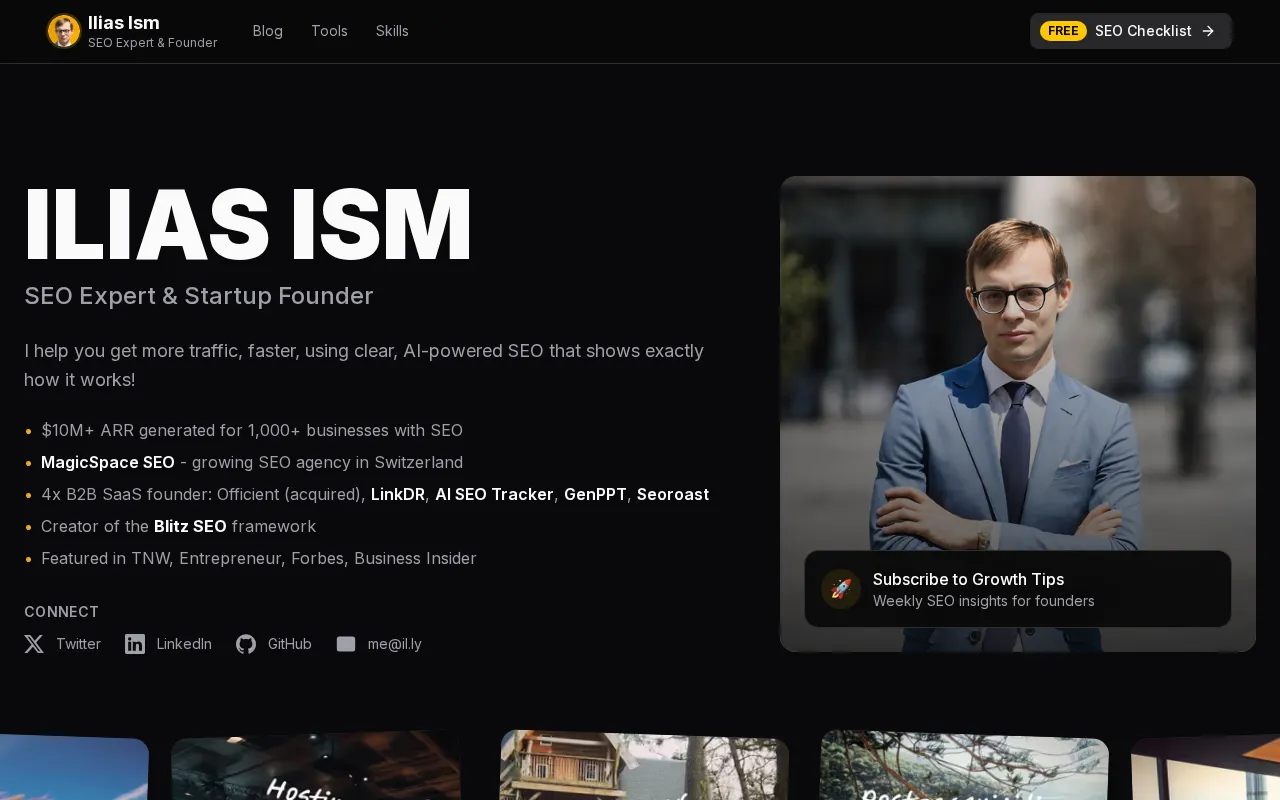Open the Blitz SEO framework link
The image size is (1280, 800).
coord(190,526)
